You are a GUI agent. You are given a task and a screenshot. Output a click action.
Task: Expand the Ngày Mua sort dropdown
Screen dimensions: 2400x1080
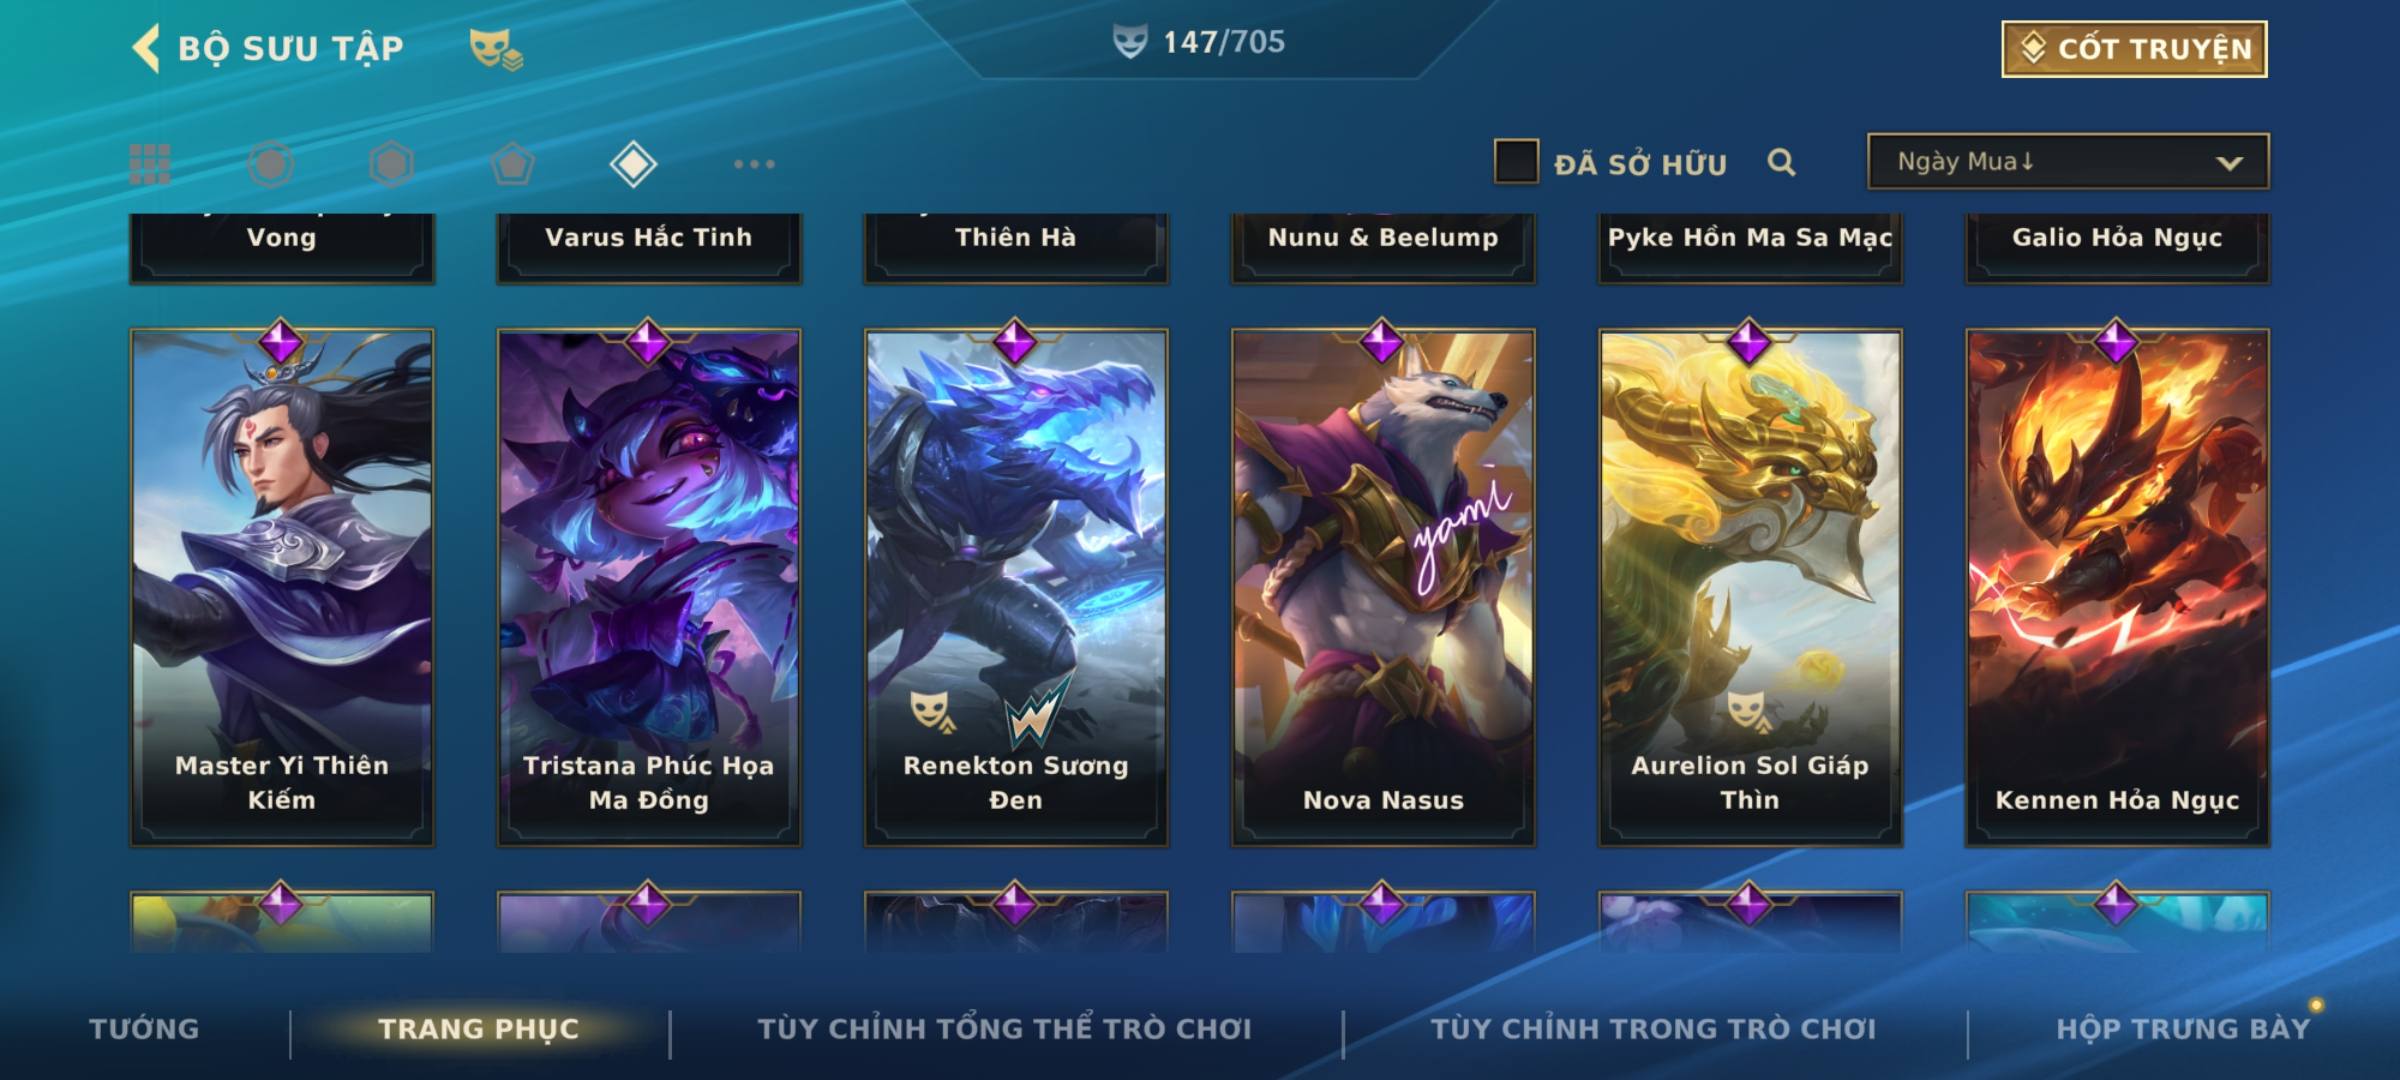2068,162
